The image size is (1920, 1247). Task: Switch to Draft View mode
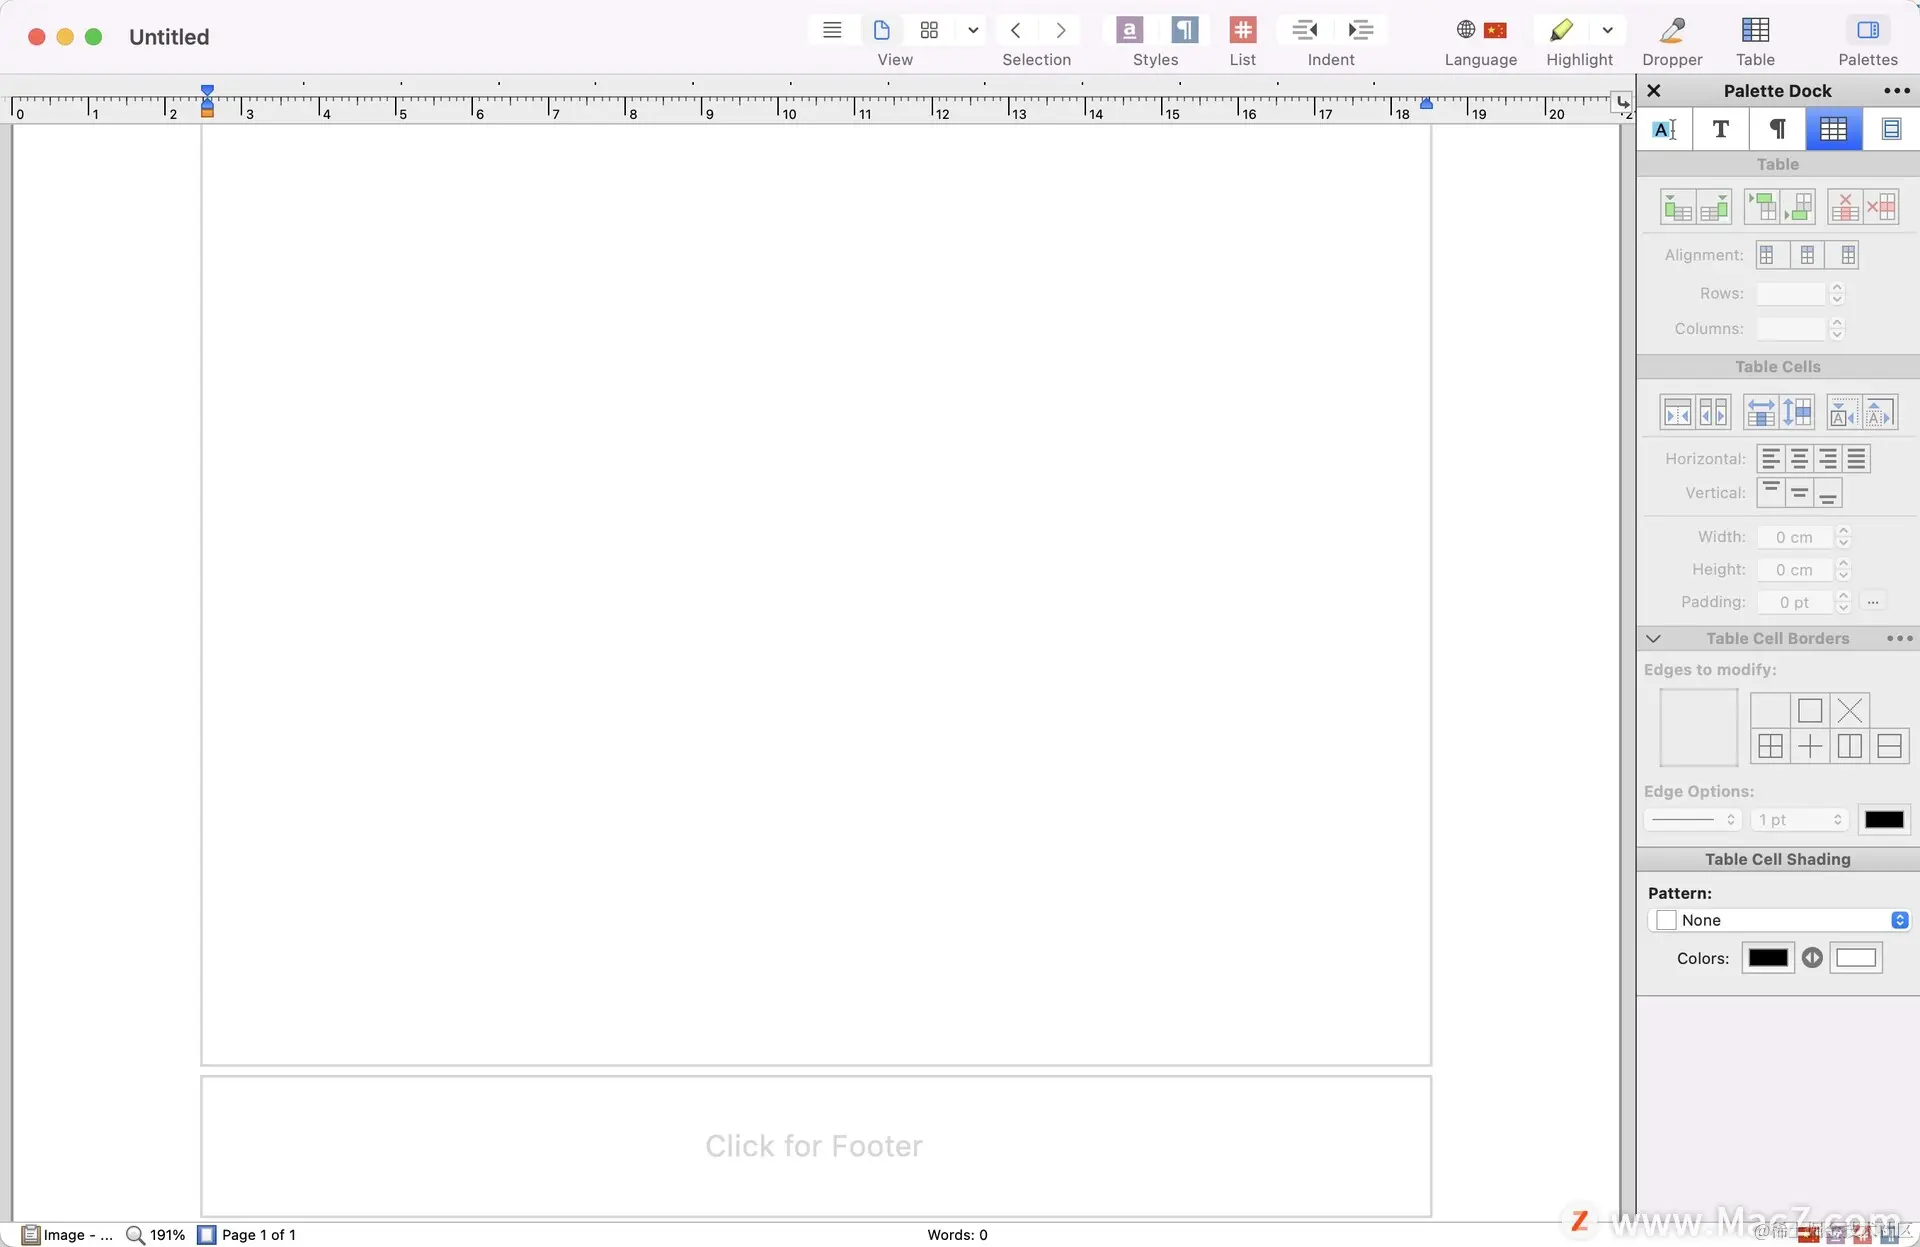pyautogui.click(x=832, y=30)
